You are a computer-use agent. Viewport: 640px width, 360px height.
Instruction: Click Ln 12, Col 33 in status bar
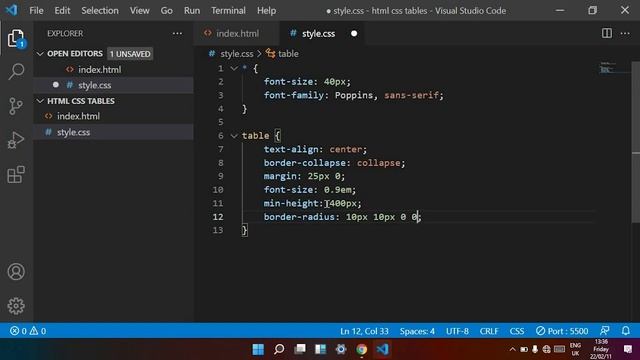(364, 331)
